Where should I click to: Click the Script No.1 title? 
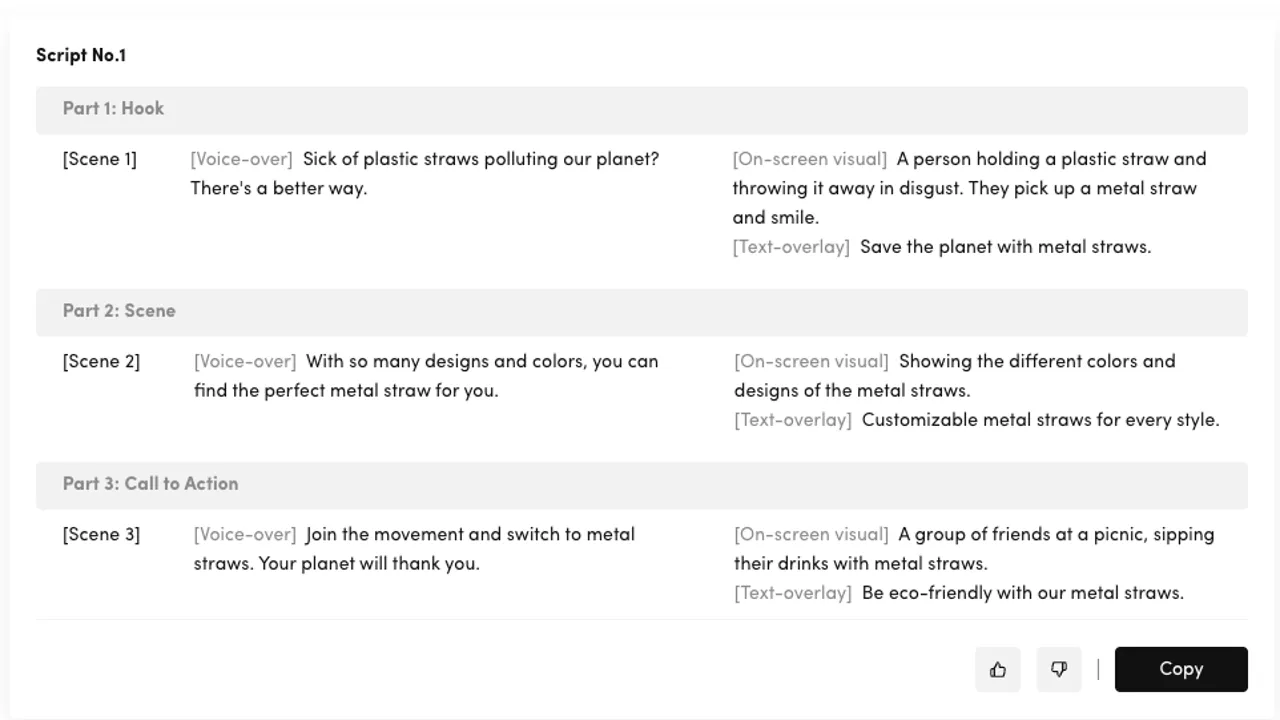click(x=81, y=56)
